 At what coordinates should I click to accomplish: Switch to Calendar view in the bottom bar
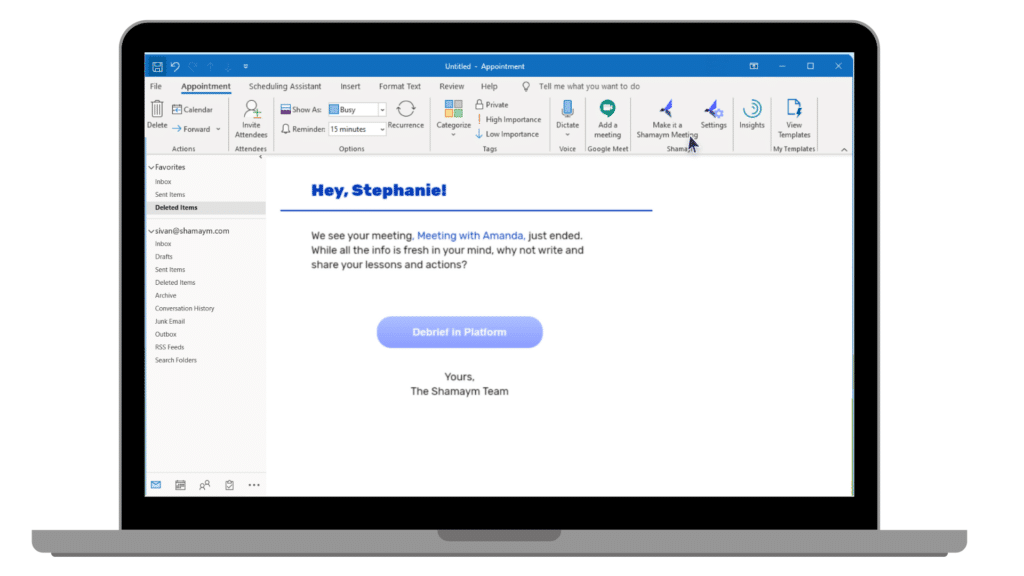180,485
